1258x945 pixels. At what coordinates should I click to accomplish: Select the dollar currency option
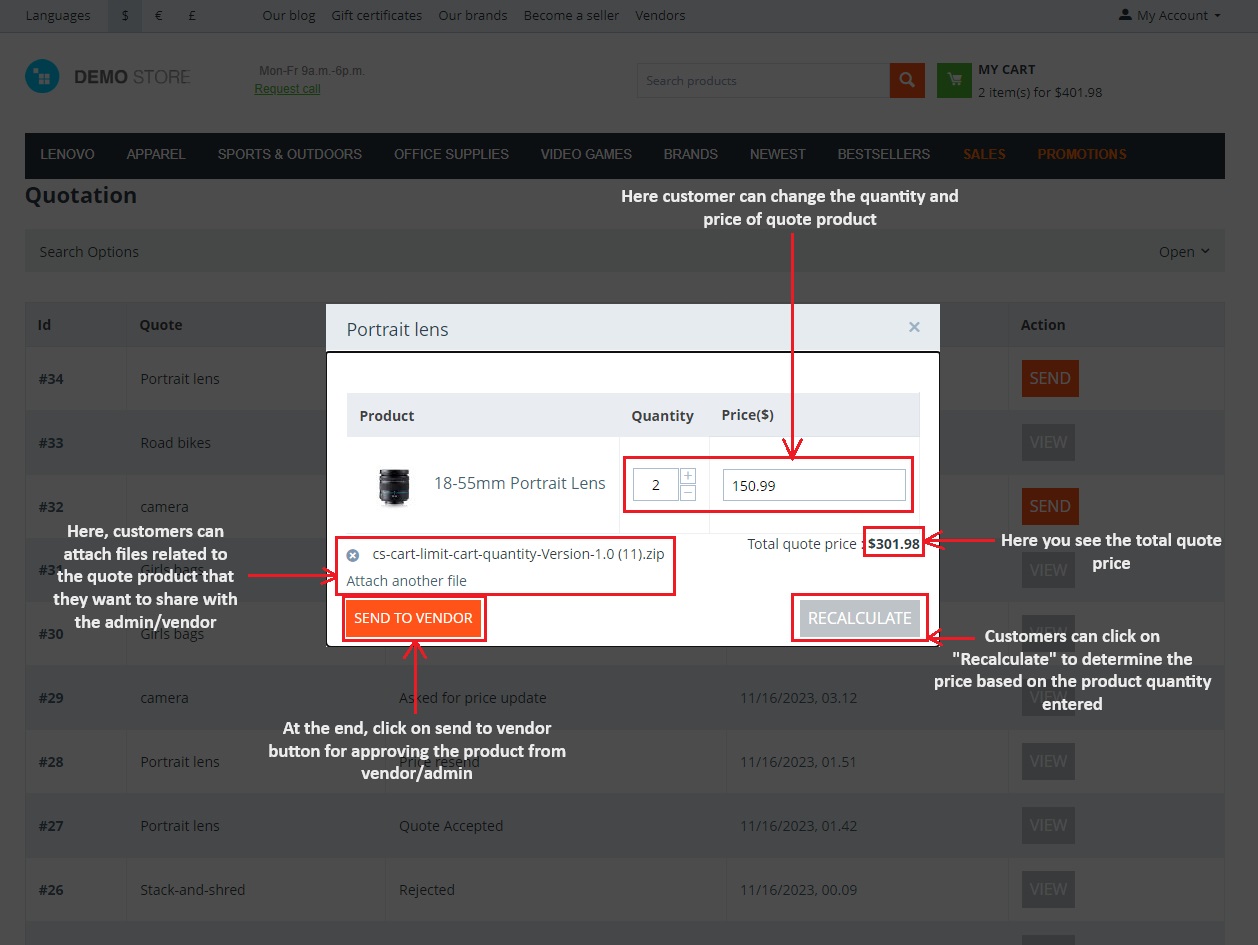(x=125, y=15)
